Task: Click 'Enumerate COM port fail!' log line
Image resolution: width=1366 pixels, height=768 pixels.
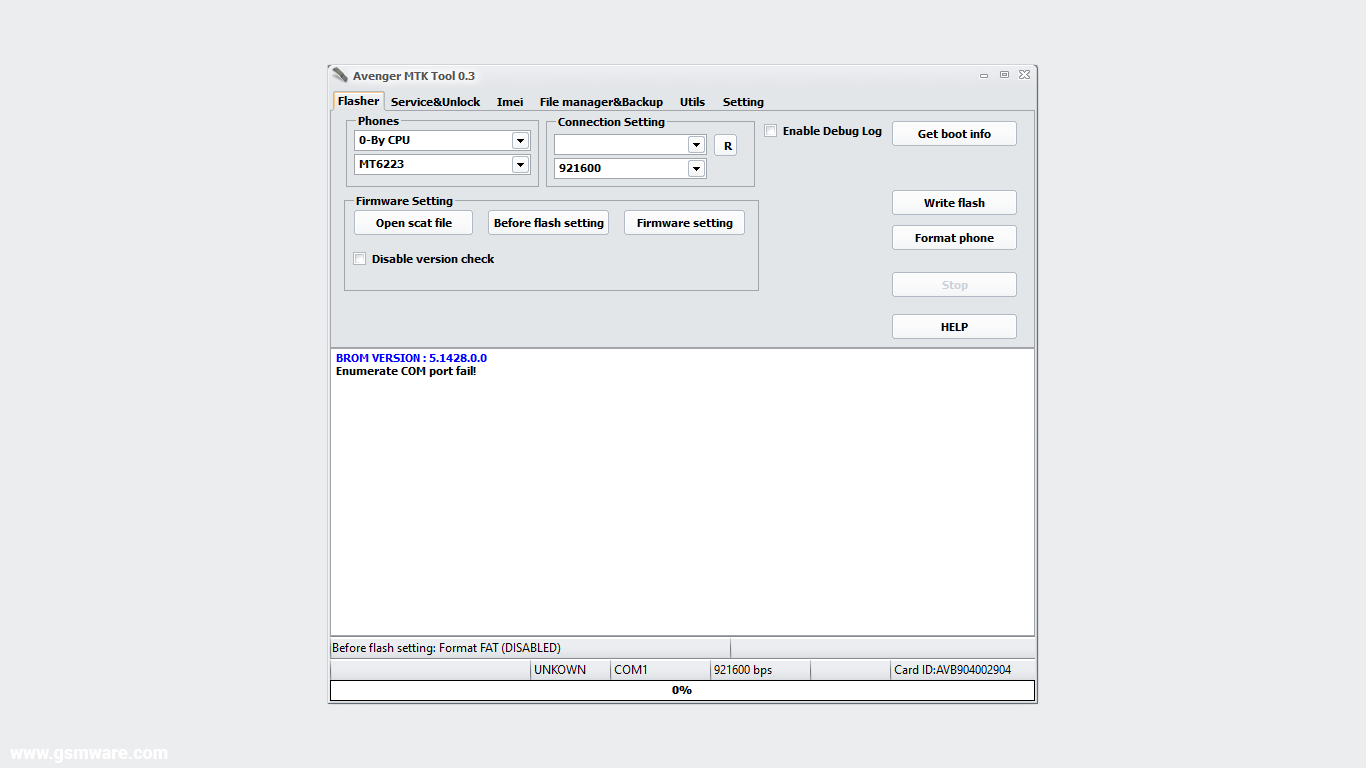Action: tap(406, 371)
